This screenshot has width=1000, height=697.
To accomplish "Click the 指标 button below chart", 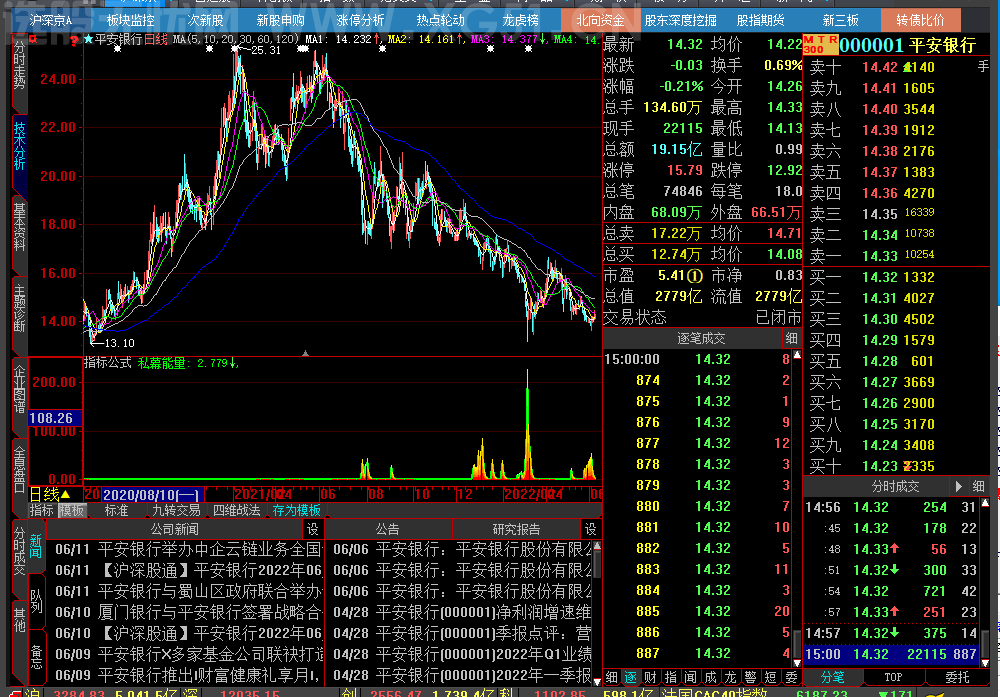I will pos(41,511).
